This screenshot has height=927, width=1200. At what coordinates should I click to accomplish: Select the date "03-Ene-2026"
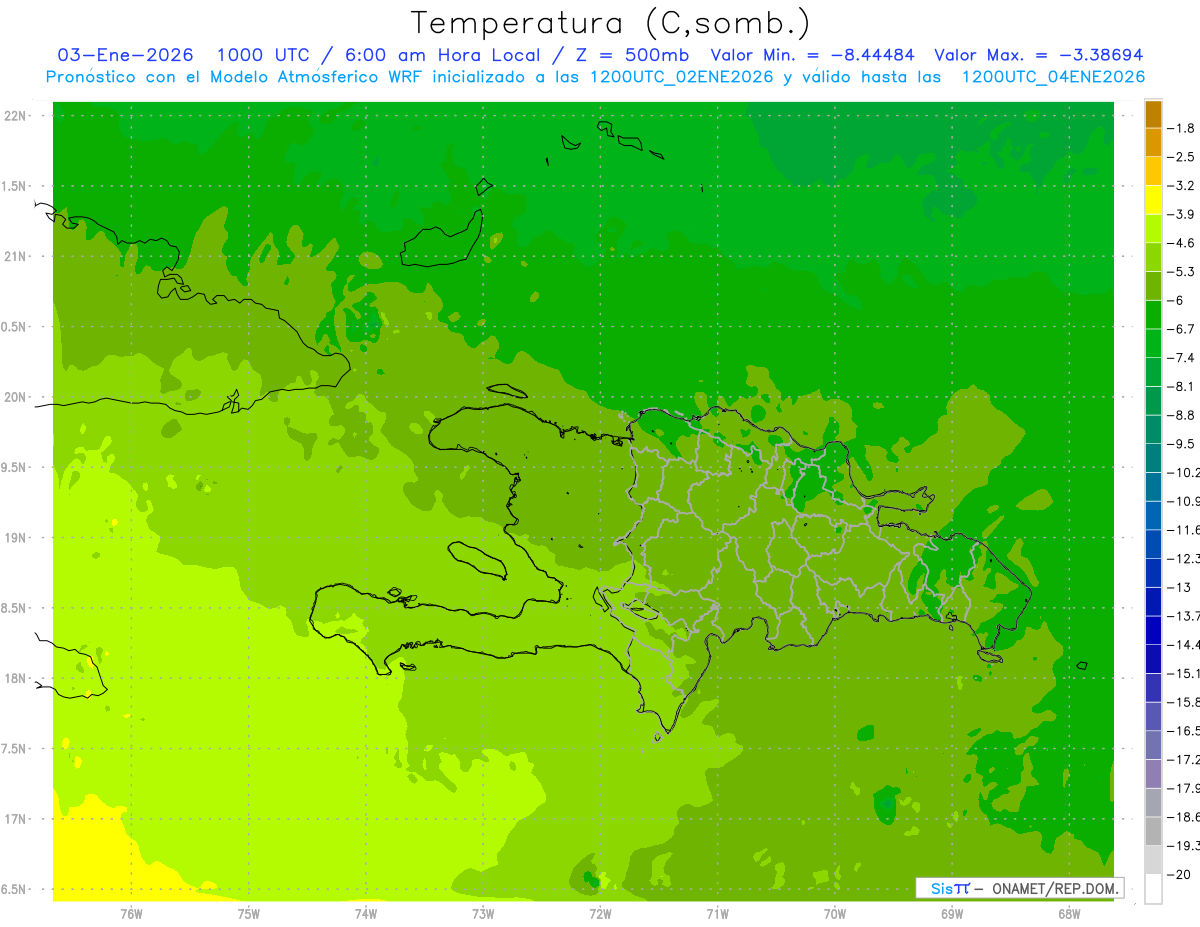pos(125,55)
